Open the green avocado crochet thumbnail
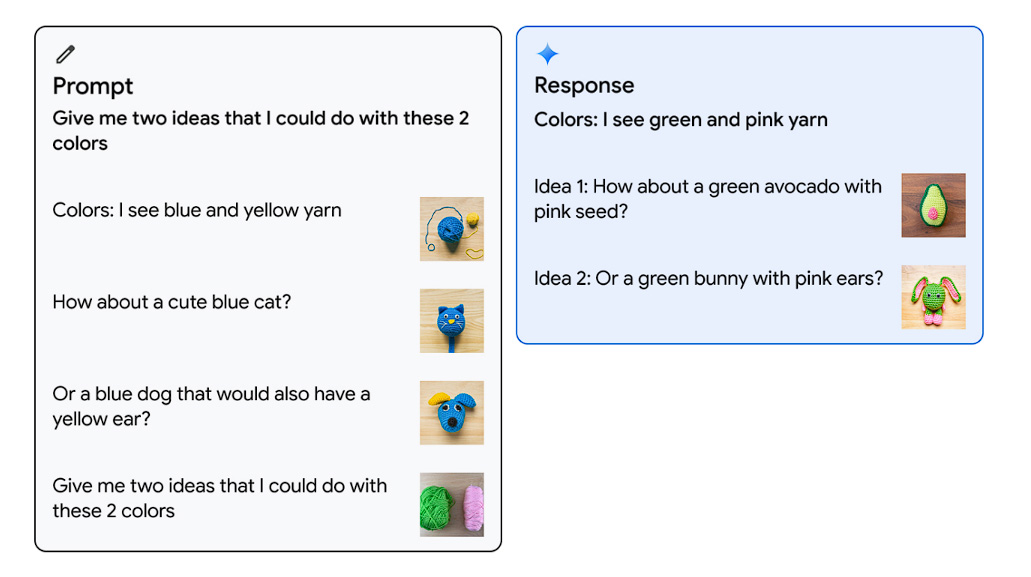This screenshot has height=577, width=1031. [x=933, y=205]
